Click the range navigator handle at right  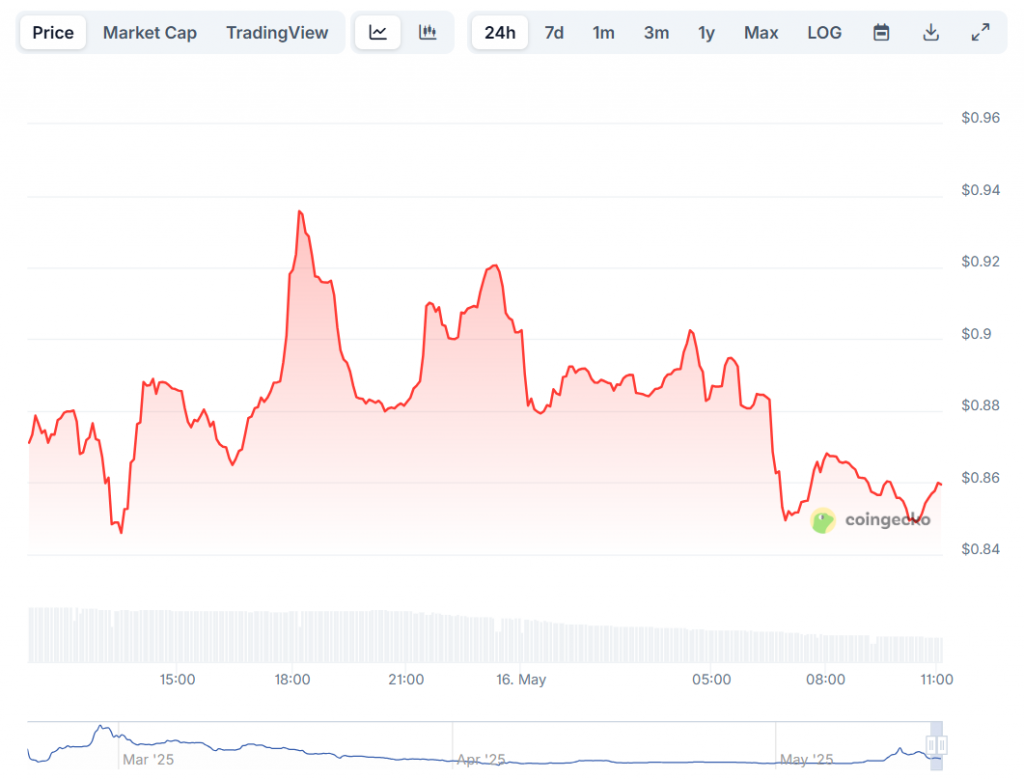(x=937, y=745)
